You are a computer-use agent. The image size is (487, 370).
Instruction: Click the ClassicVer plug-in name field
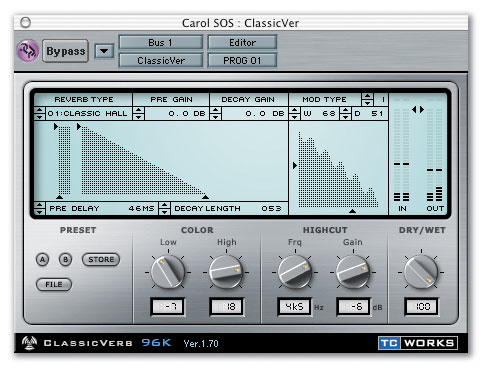pyautogui.click(x=161, y=61)
